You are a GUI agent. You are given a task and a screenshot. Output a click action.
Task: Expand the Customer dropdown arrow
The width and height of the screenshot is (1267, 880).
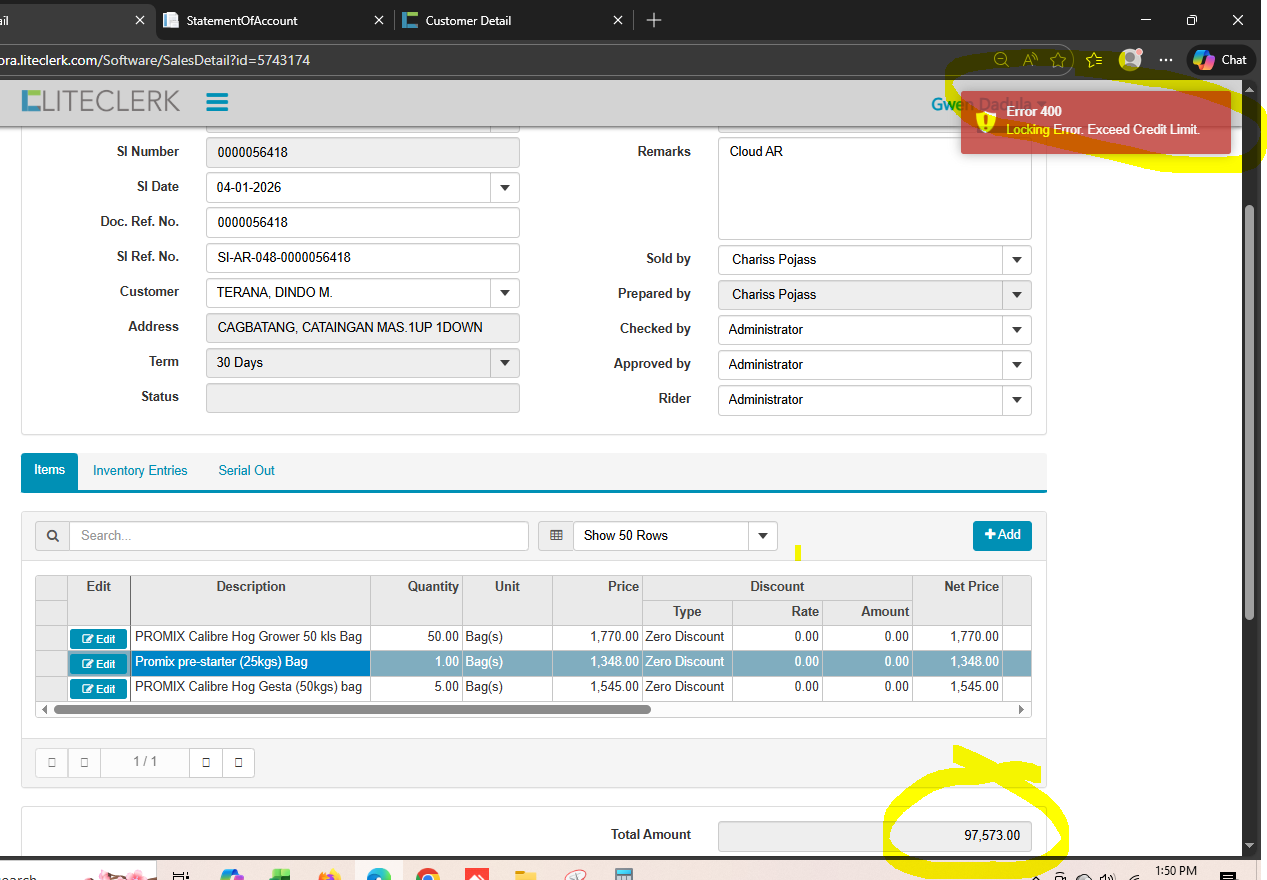(504, 293)
